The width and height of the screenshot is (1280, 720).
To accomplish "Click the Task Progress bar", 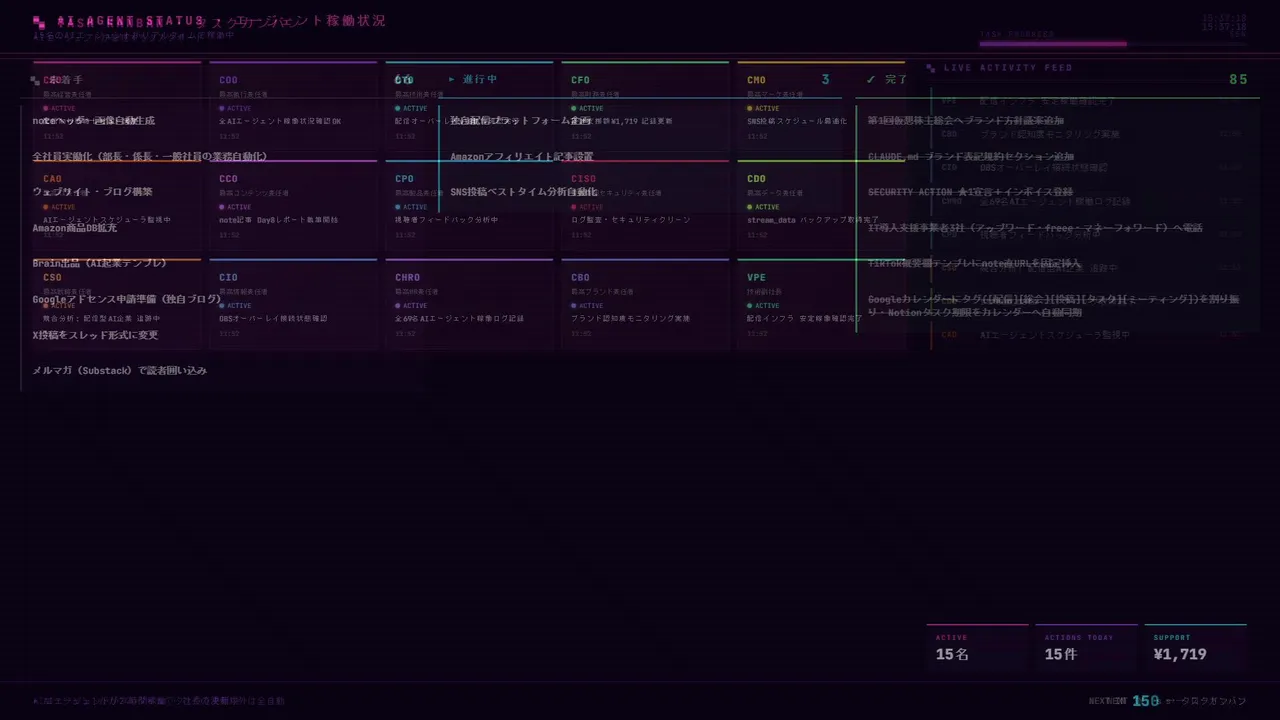I will tap(1113, 44).
